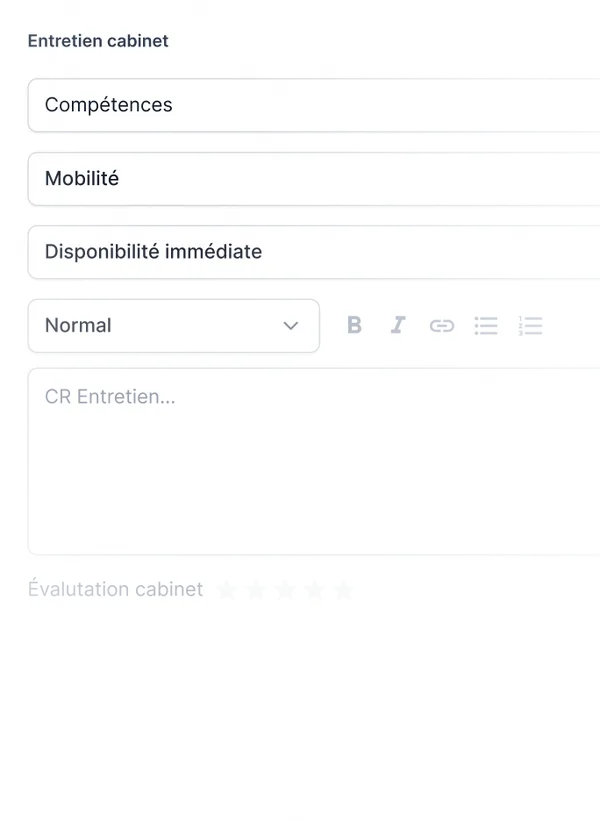Click the Entretien cabinet heading
This screenshot has height=821, width=600.
pyautogui.click(x=97, y=41)
